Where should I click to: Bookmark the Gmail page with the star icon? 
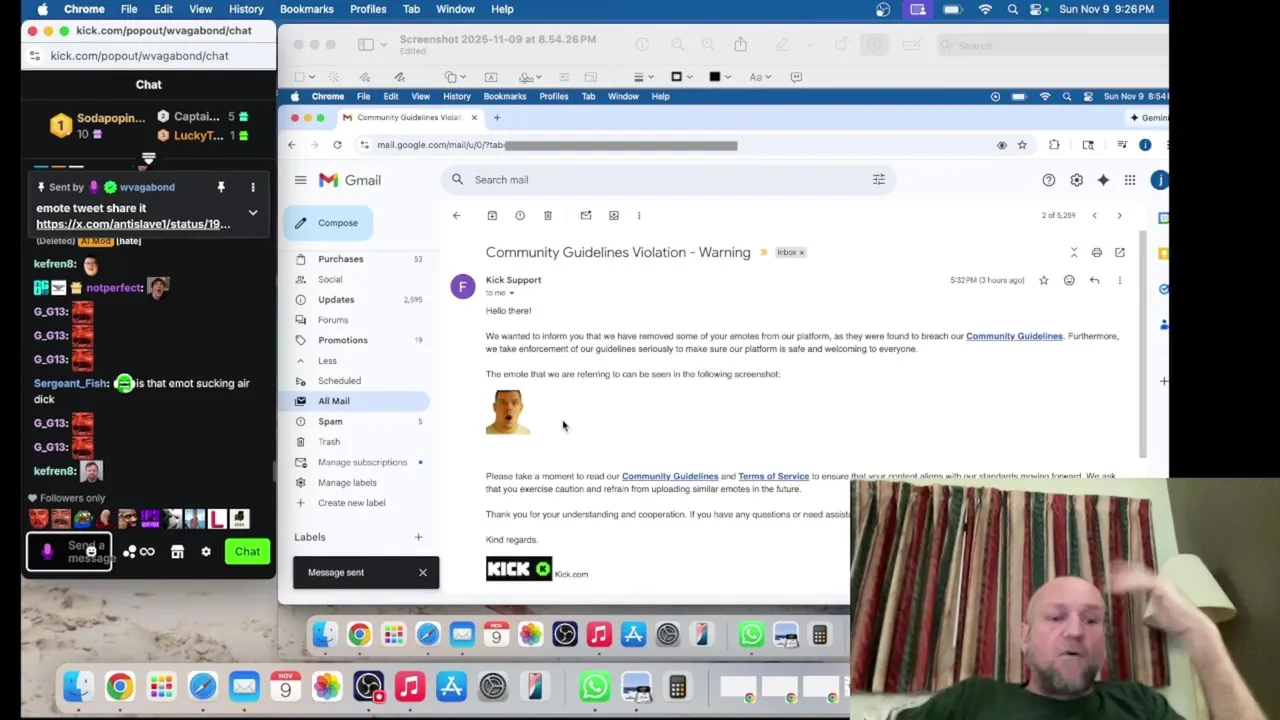(1022, 145)
